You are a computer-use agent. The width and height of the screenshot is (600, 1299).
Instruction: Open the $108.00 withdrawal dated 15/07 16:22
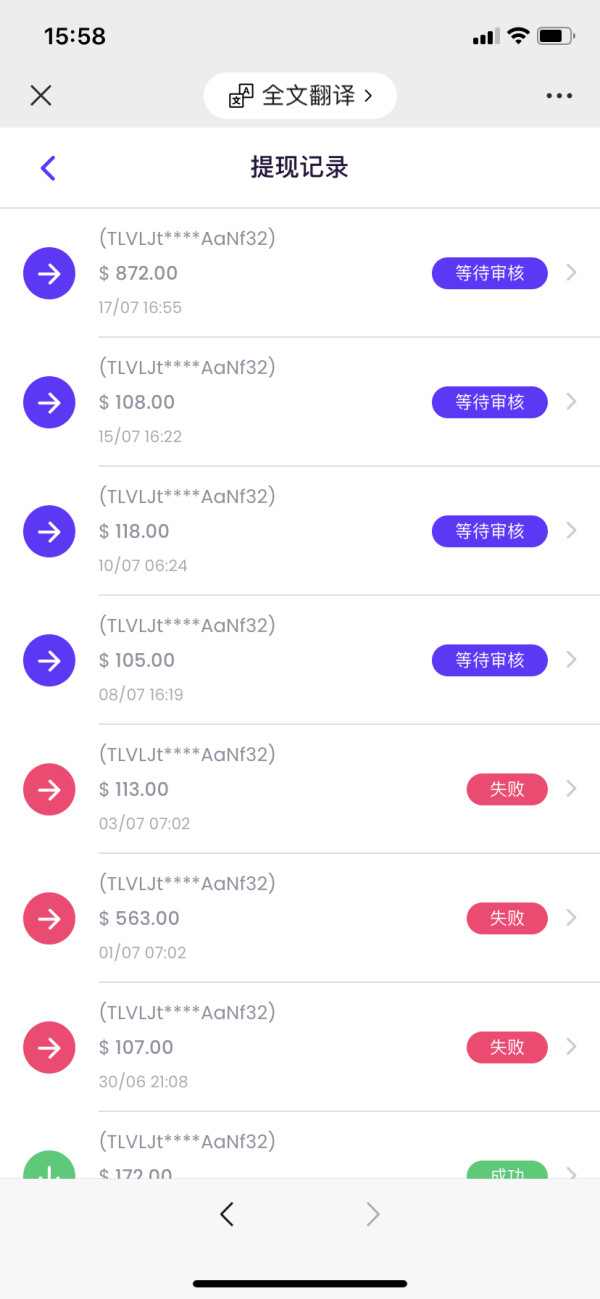click(x=250, y=402)
